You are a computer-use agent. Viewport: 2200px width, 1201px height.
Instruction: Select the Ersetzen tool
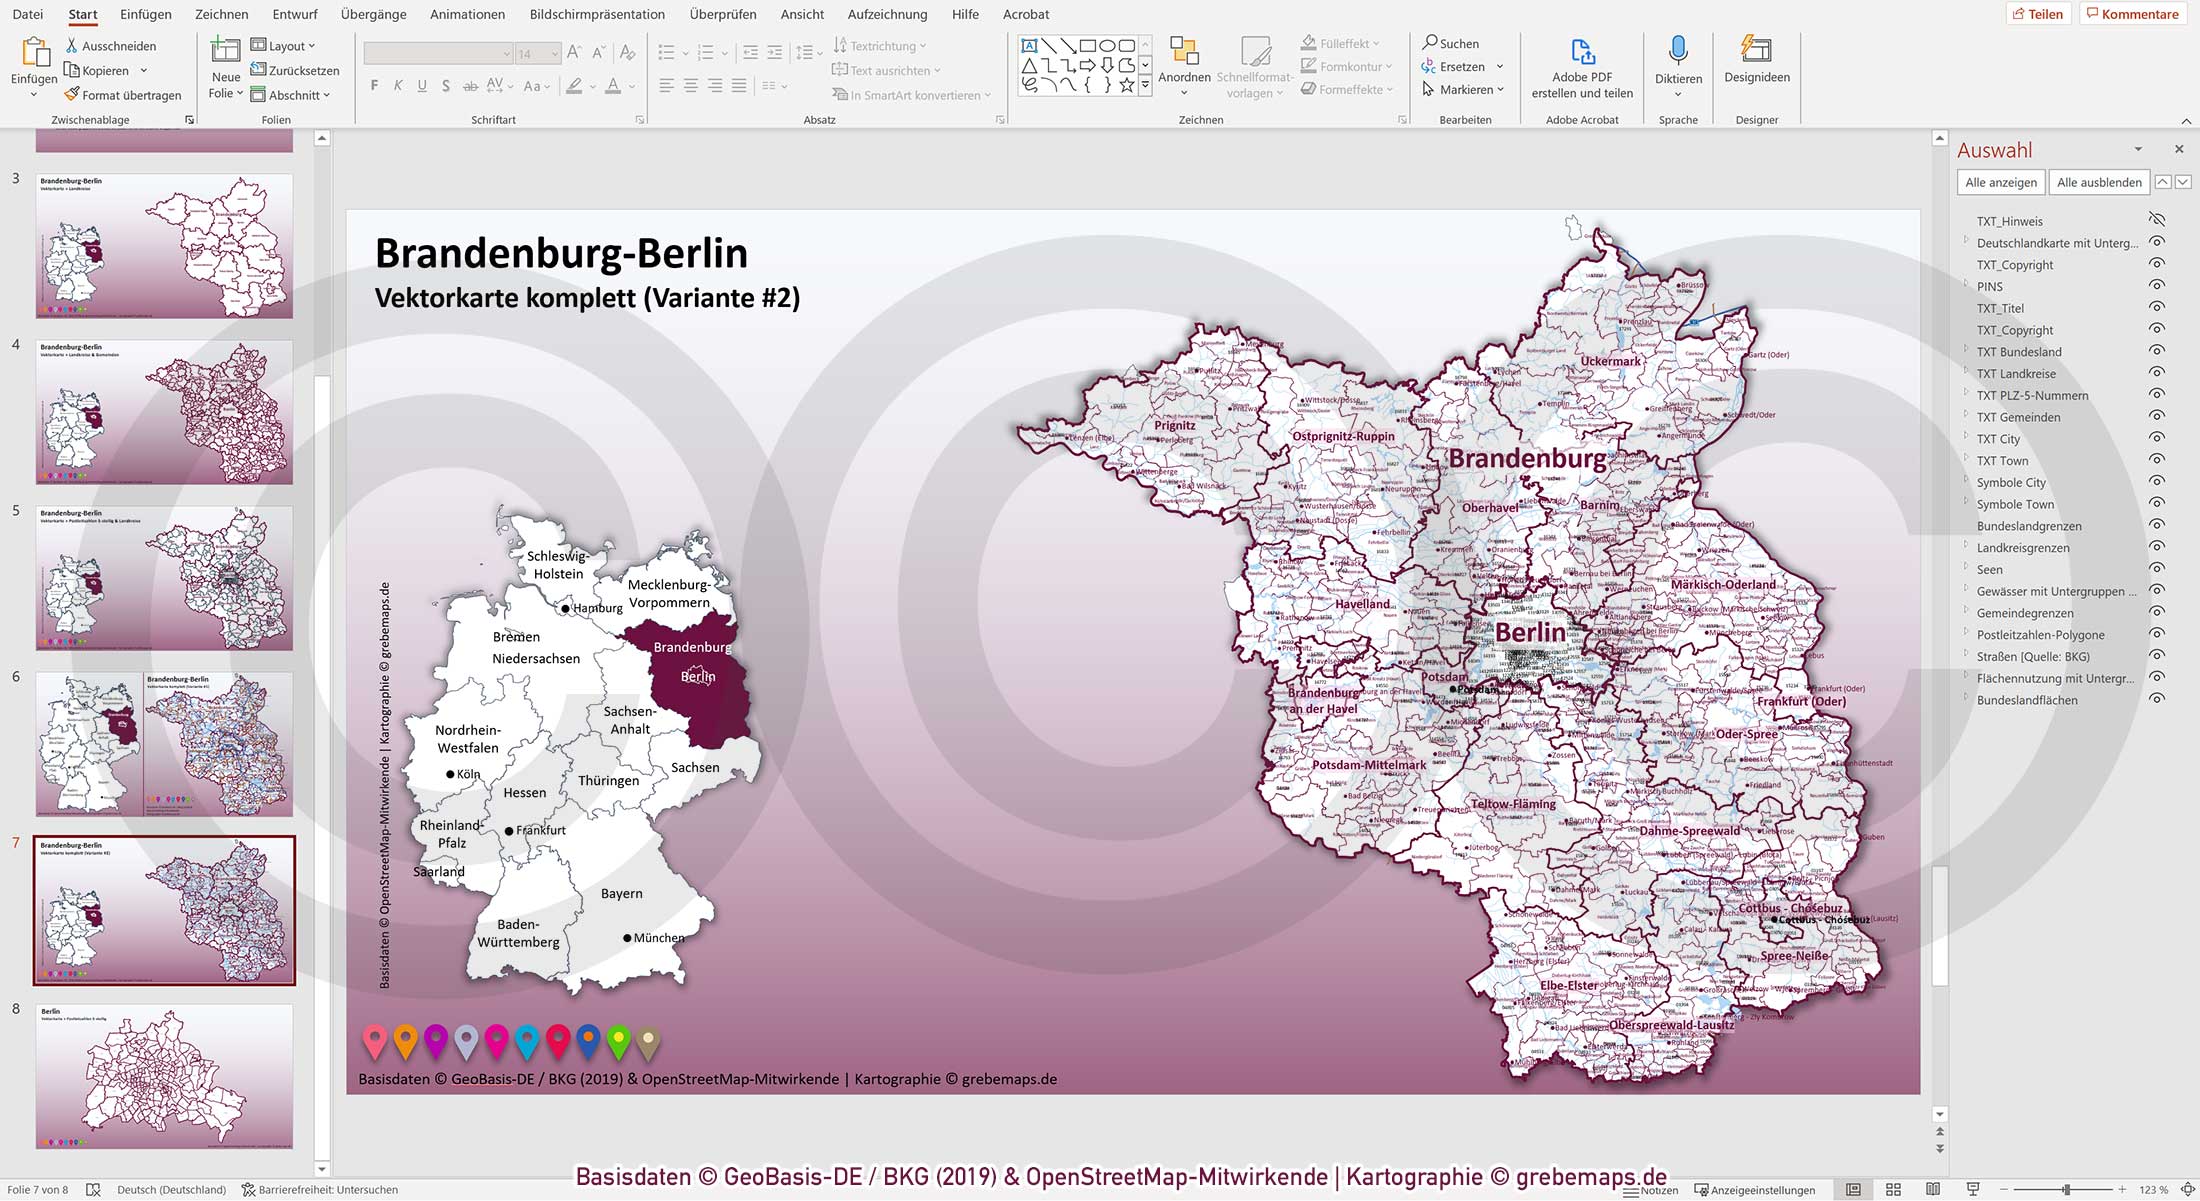point(1460,66)
